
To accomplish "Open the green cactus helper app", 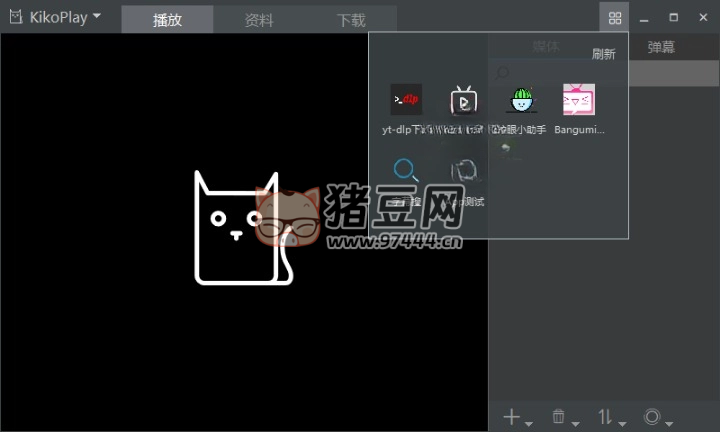I will pos(521,100).
